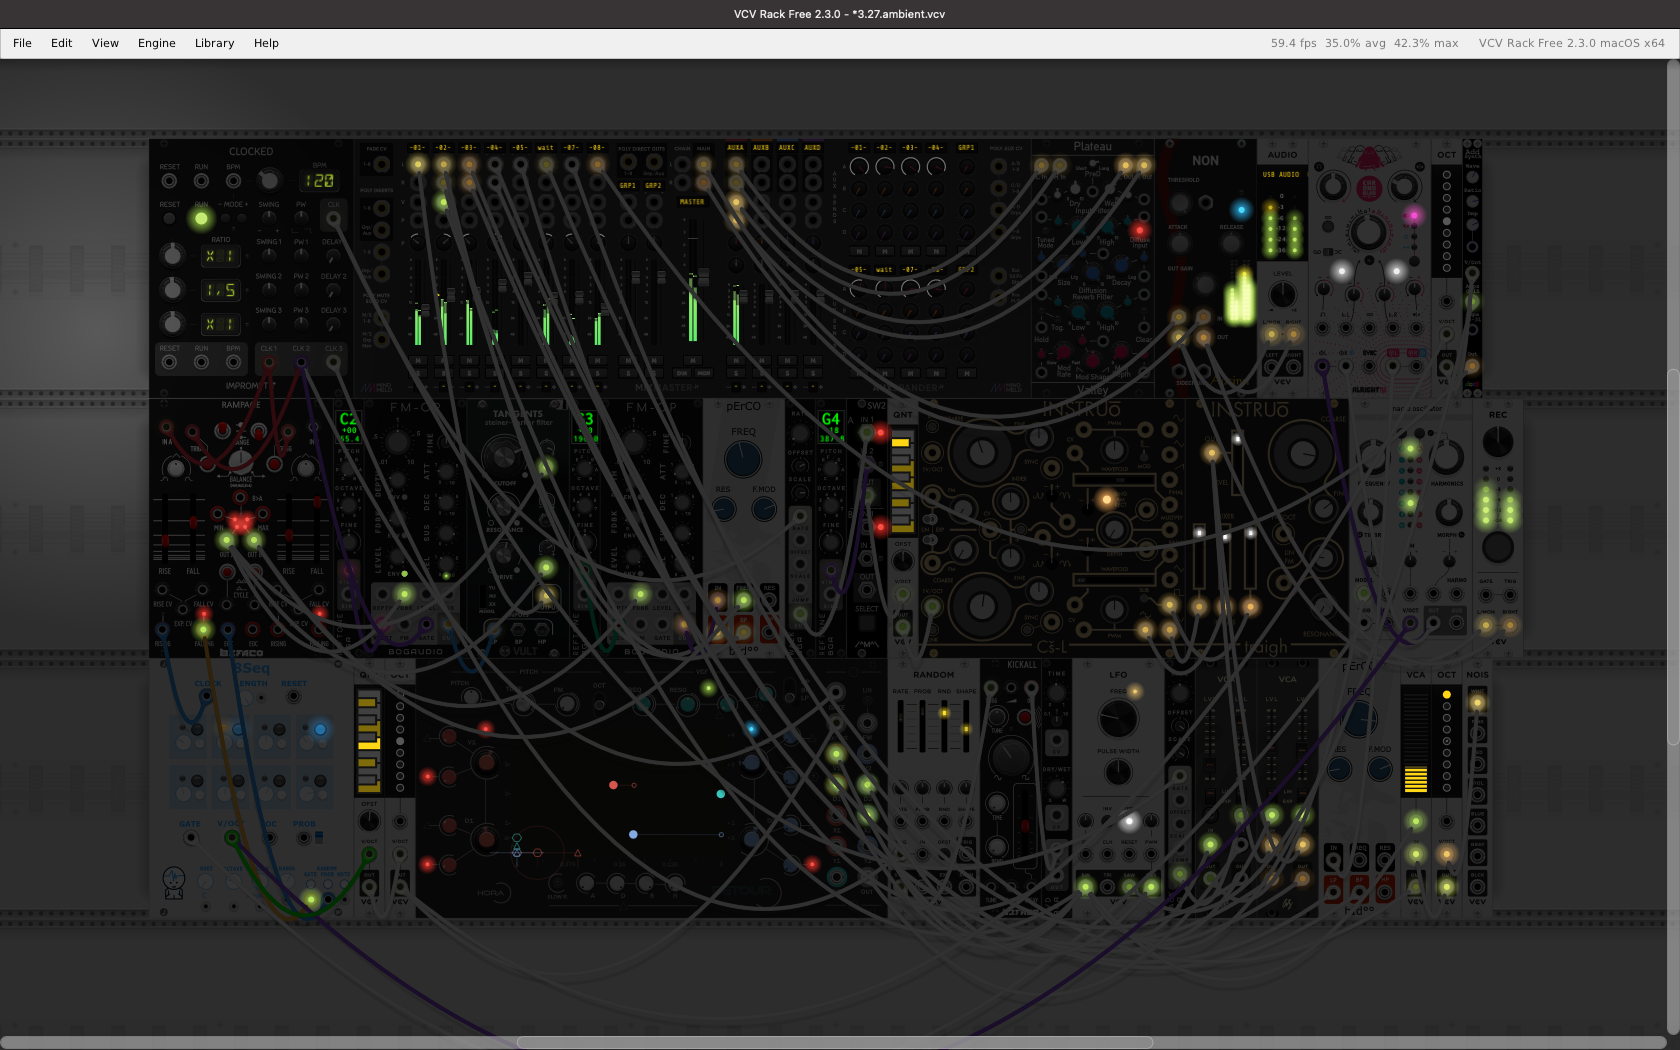Click the horizontal scrollbar at the bottom
The width and height of the screenshot is (1680, 1050).
(834, 1042)
